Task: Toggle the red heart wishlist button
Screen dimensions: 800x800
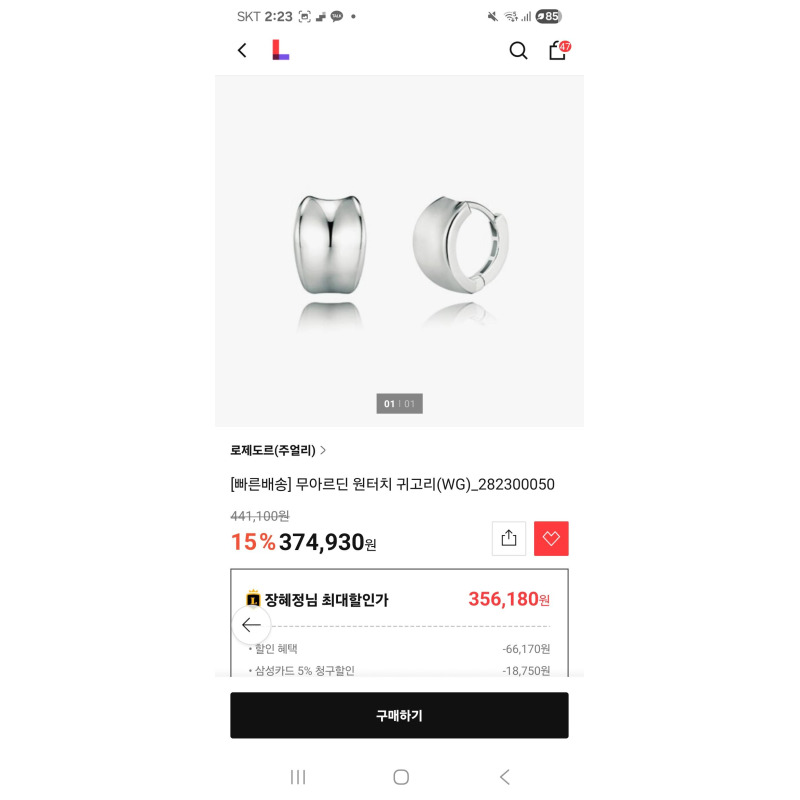Action: pyautogui.click(x=551, y=538)
